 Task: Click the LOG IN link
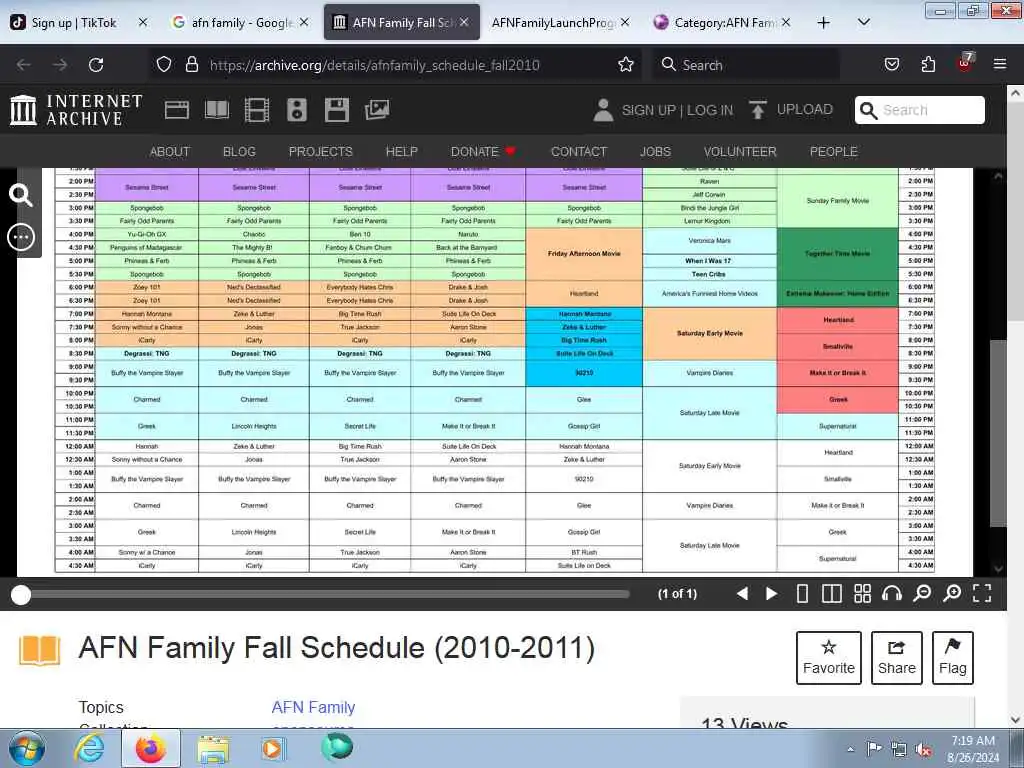pos(710,110)
